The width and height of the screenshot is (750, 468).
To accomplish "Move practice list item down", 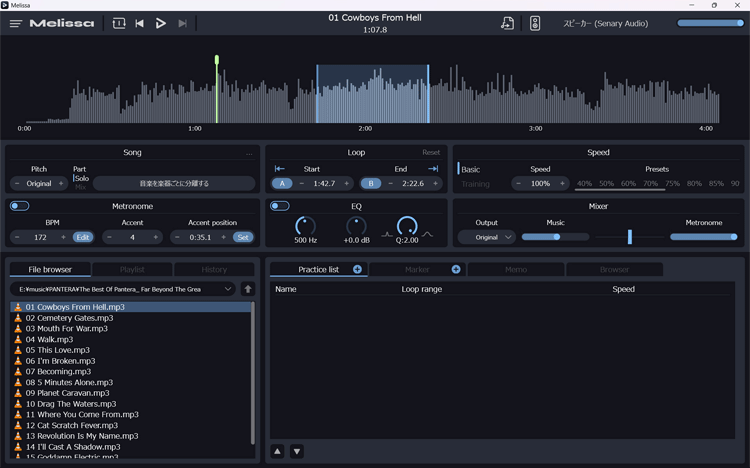I will [297, 451].
